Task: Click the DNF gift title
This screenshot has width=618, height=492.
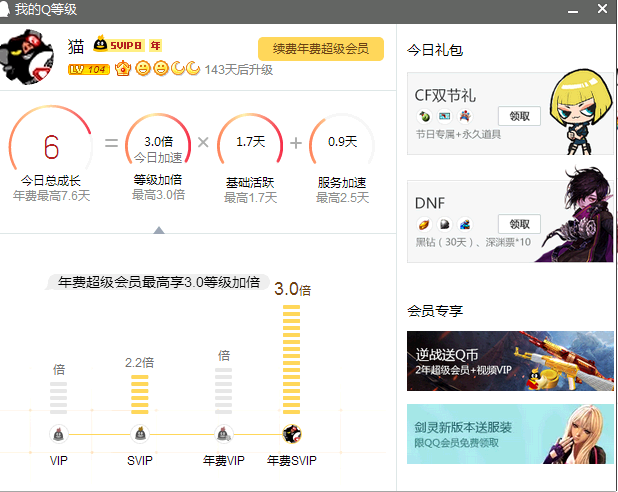Action: 430,203
